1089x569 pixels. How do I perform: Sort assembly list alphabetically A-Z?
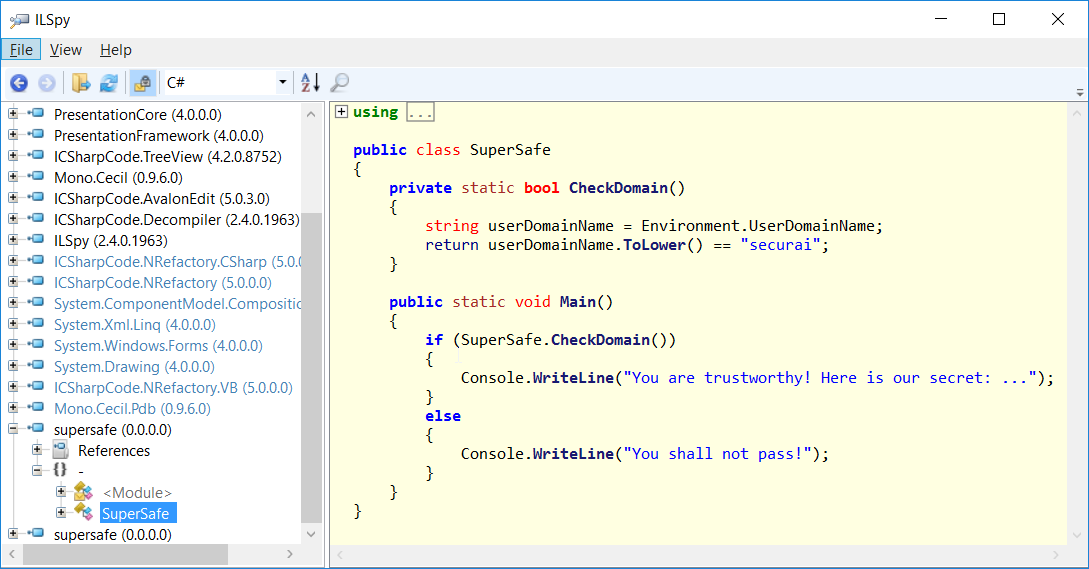coord(310,83)
